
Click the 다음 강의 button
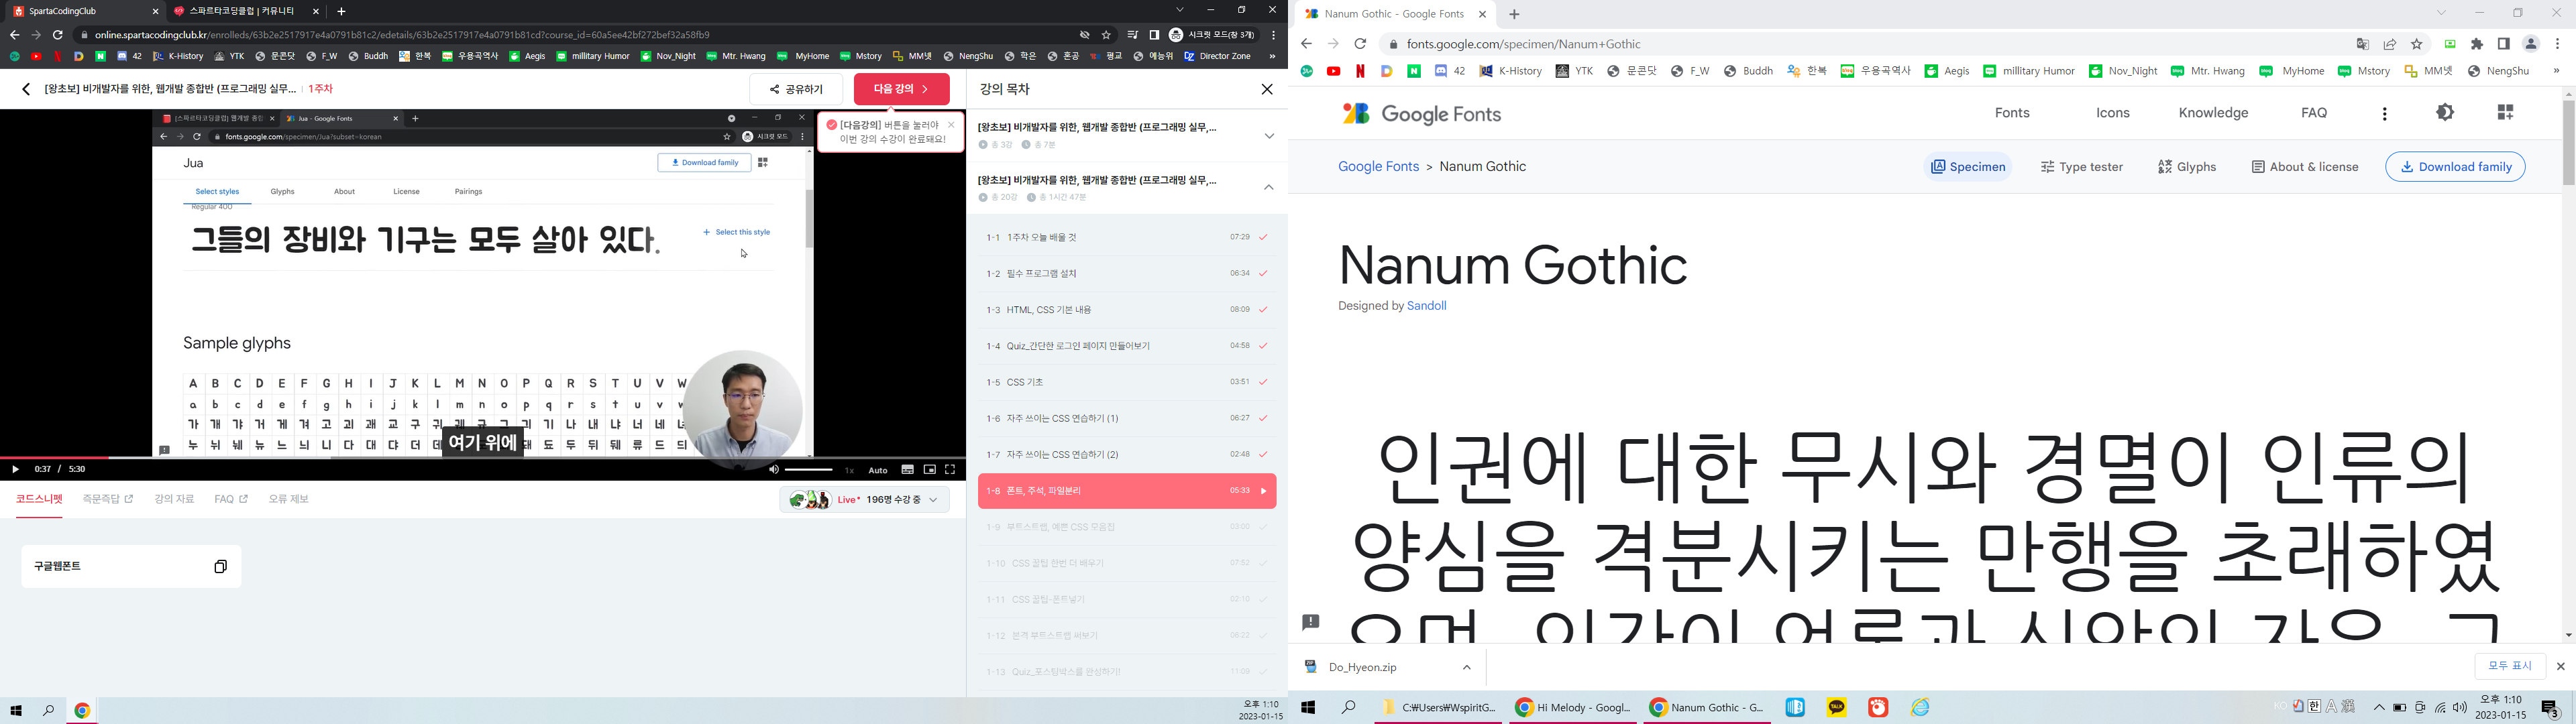point(901,89)
